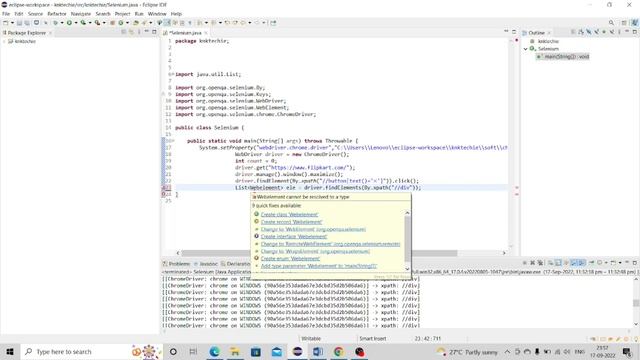Viewport: 640px width, 360px height.
Task: Open the Help menu
Action: point(176,14)
